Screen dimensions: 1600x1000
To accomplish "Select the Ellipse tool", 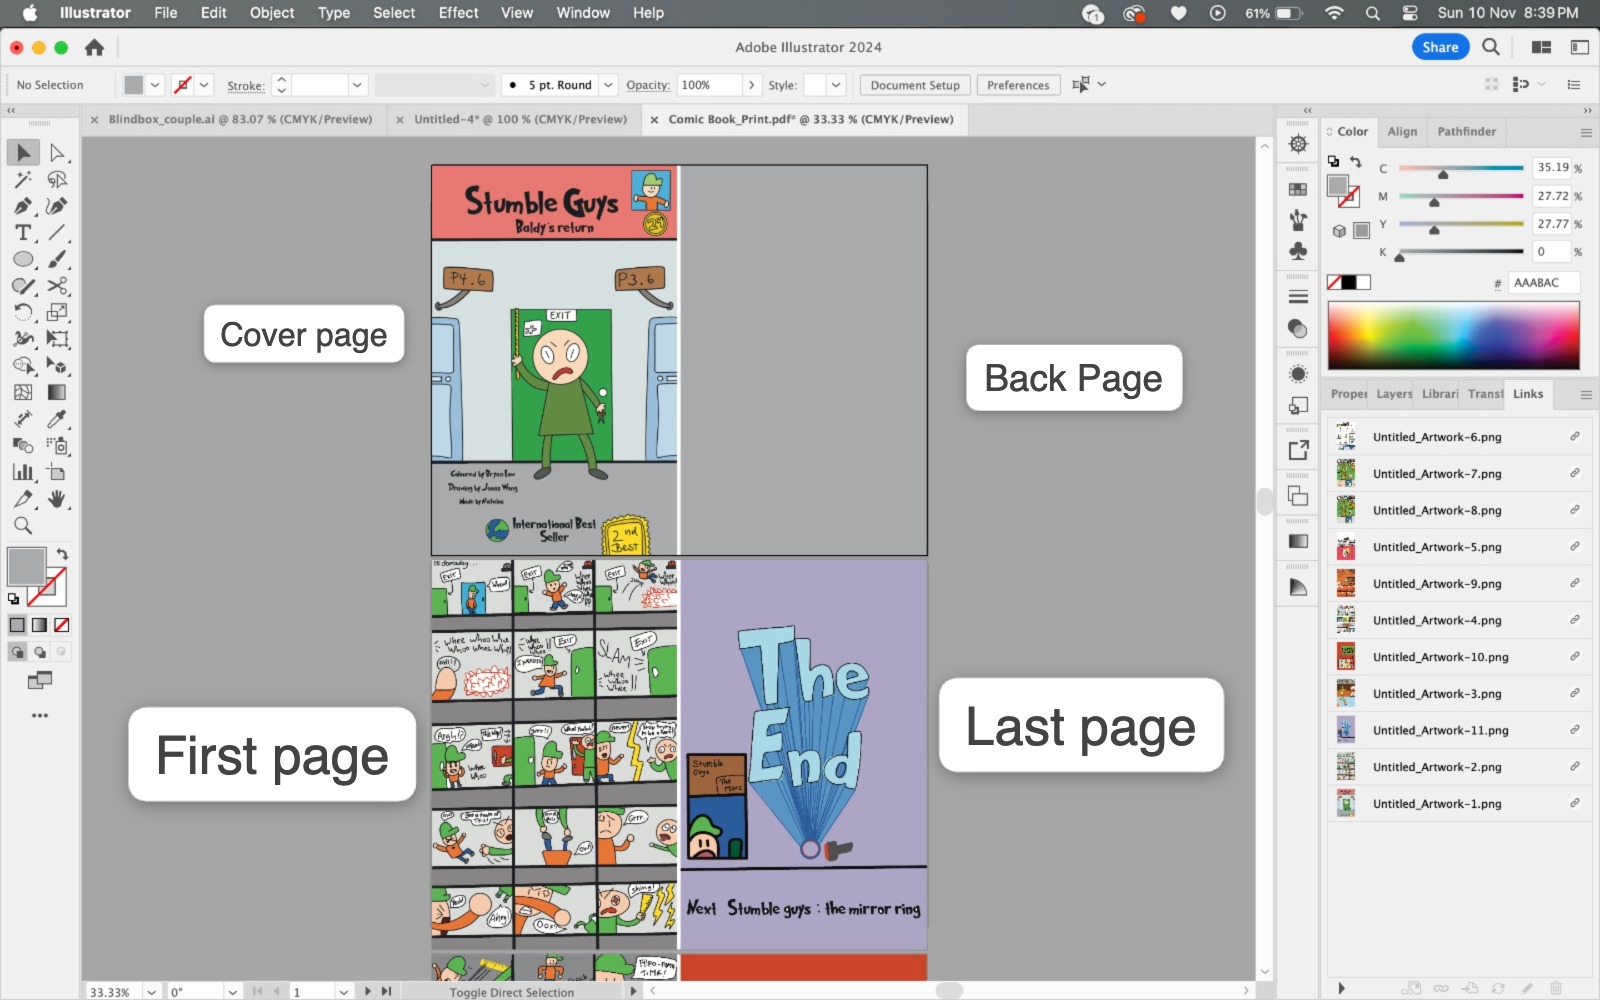I will click(x=23, y=259).
